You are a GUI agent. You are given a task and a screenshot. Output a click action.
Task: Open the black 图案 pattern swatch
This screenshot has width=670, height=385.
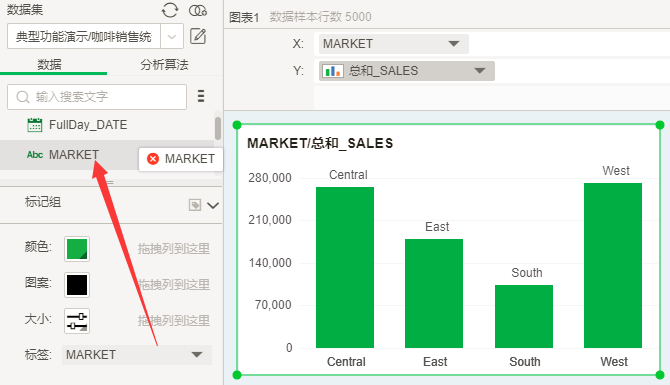[x=77, y=285]
